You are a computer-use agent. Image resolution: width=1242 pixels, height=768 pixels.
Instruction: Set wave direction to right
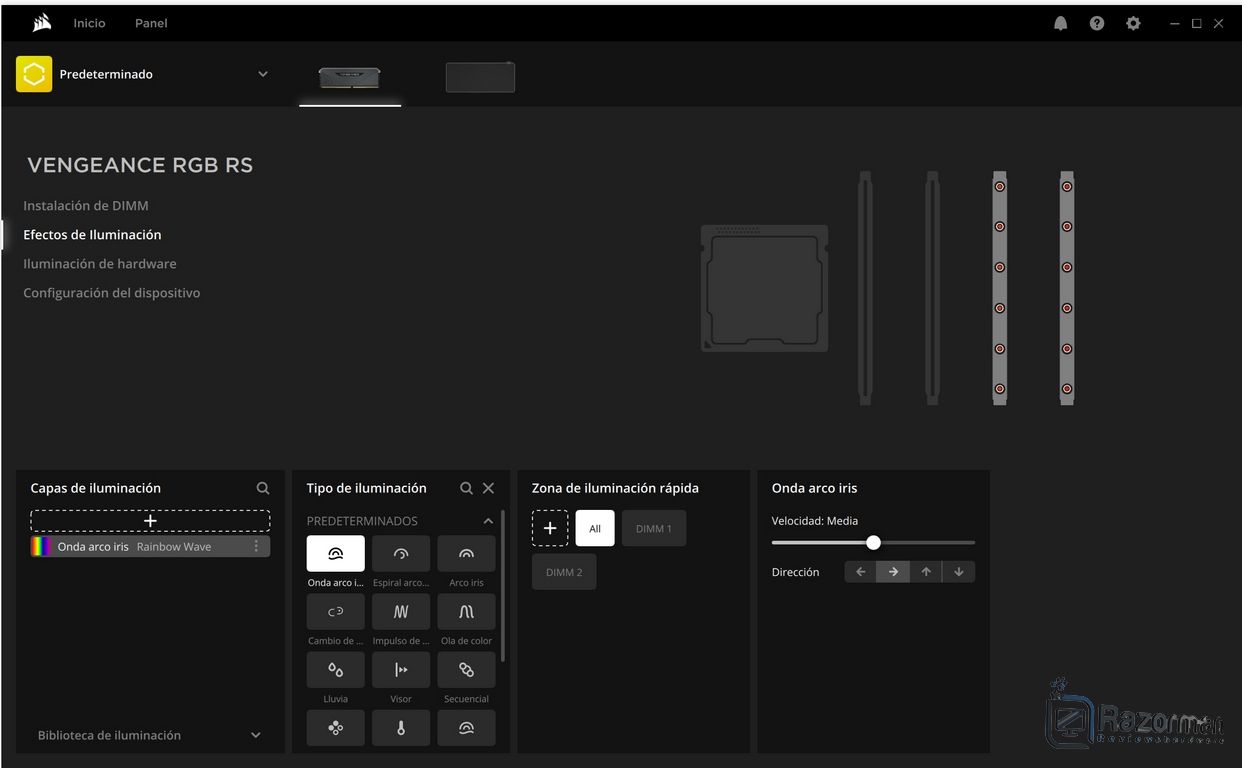coord(893,572)
